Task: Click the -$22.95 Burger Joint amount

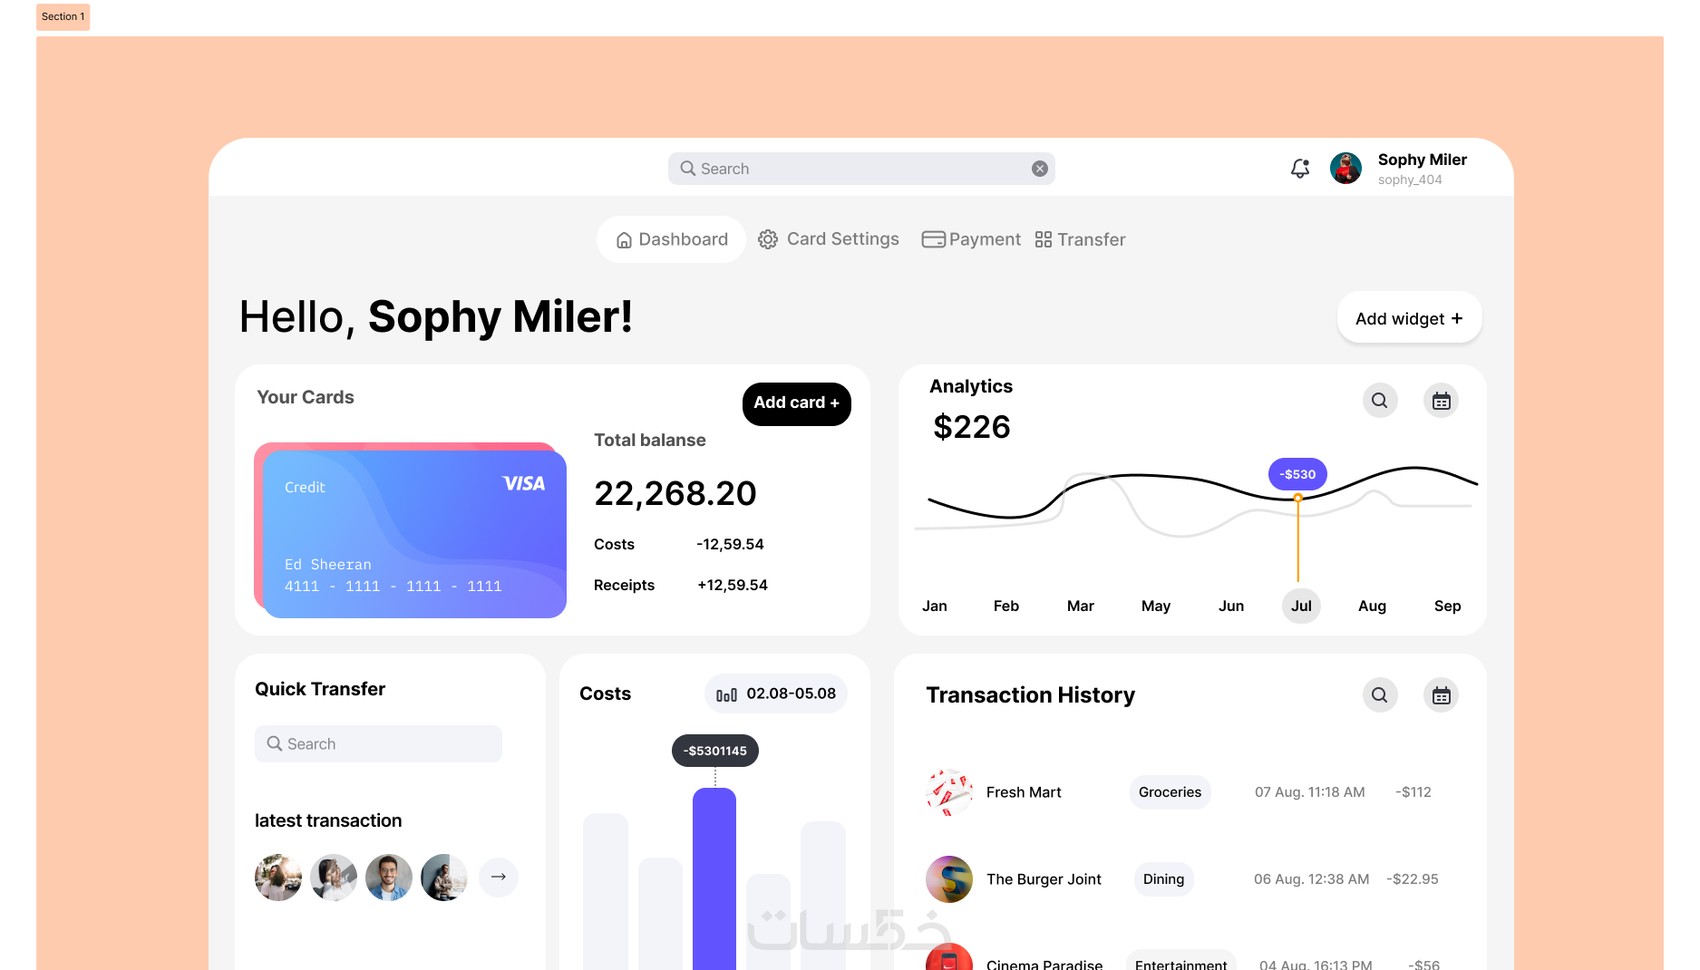Action: click(1412, 879)
